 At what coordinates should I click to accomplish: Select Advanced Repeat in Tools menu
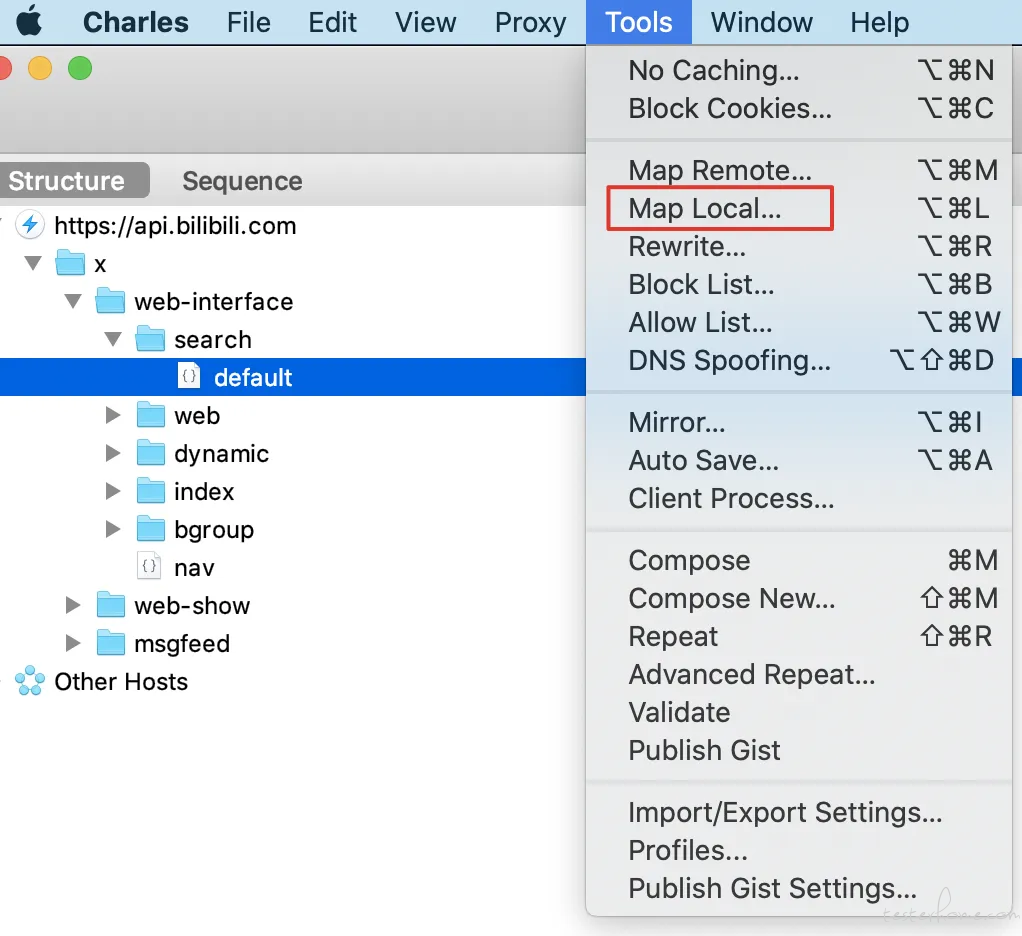click(x=799, y=674)
